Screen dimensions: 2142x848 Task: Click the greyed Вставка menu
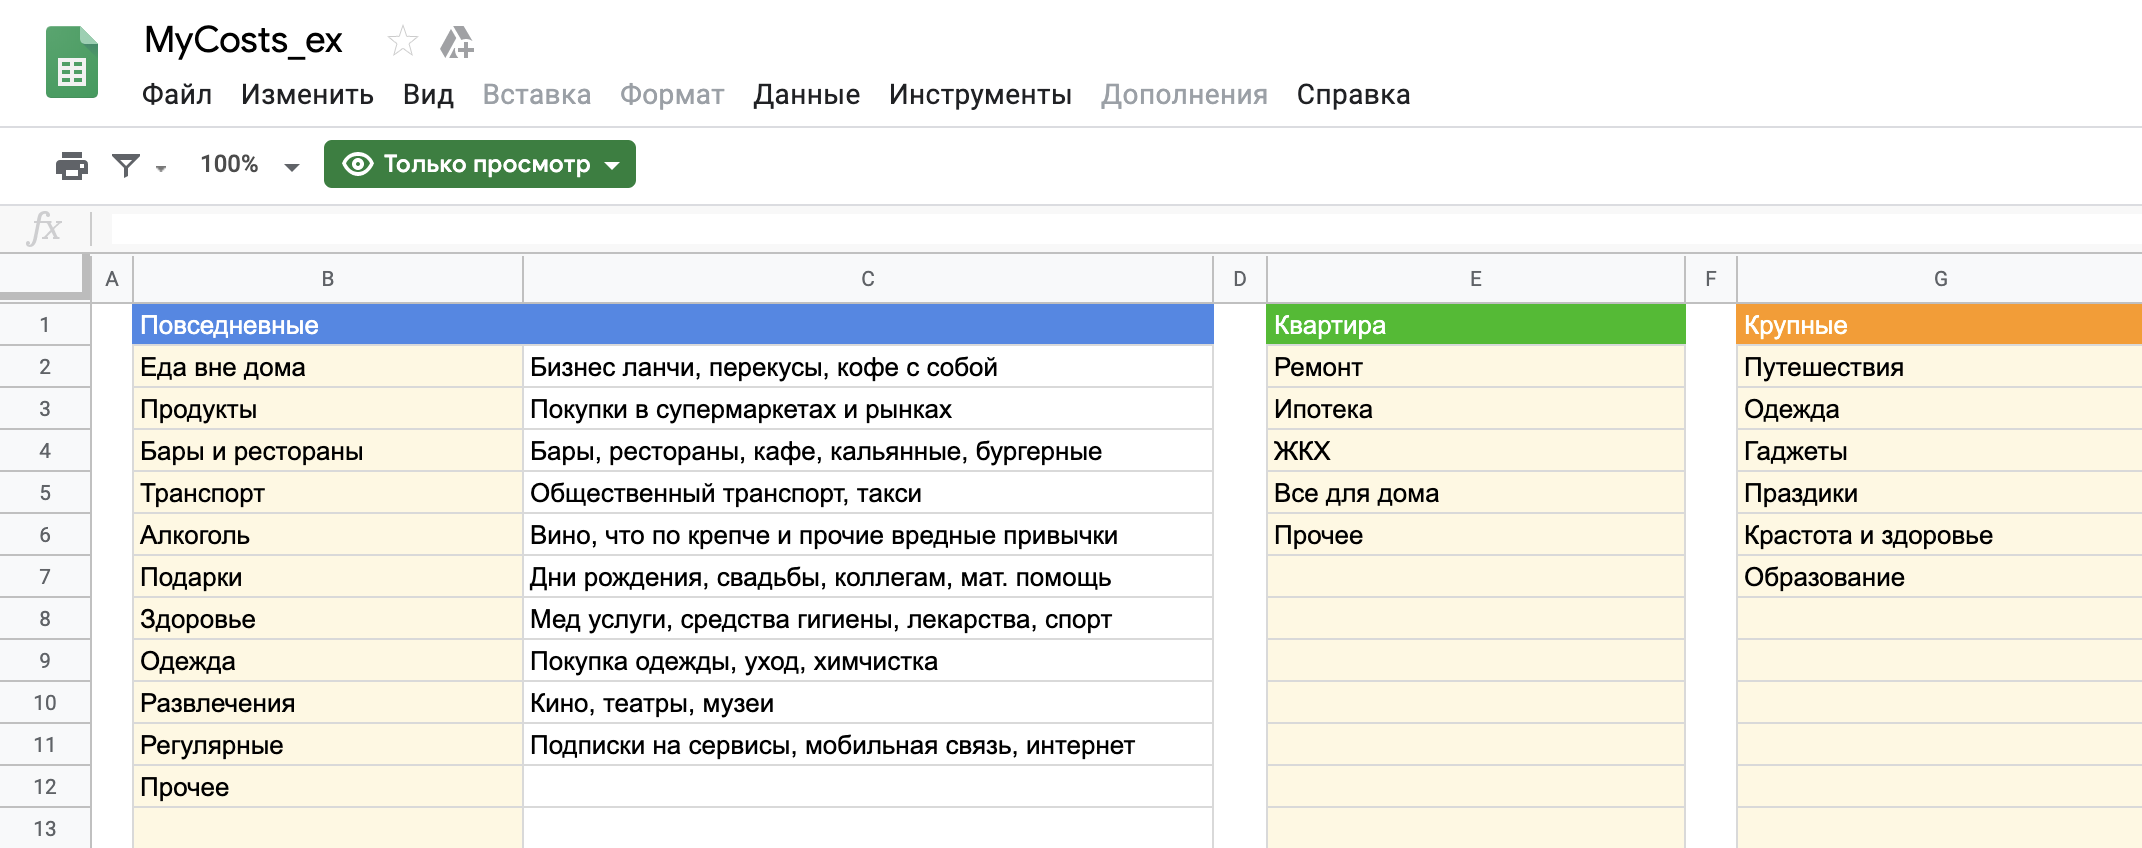537,95
